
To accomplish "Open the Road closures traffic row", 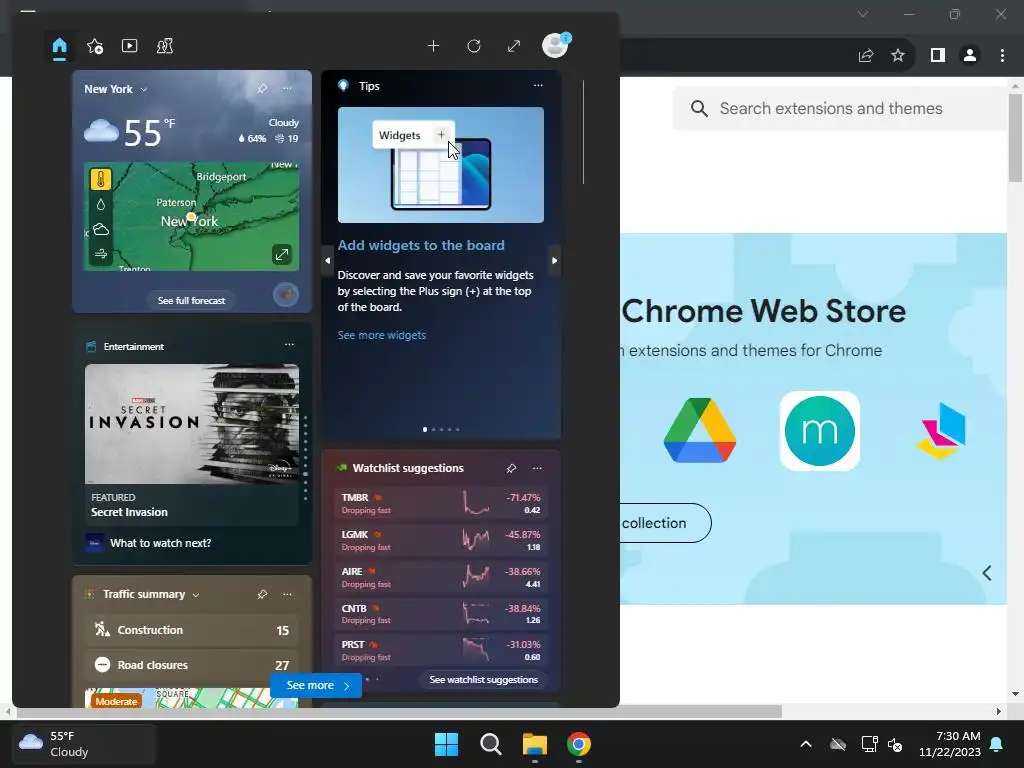I will tap(192, 665).
